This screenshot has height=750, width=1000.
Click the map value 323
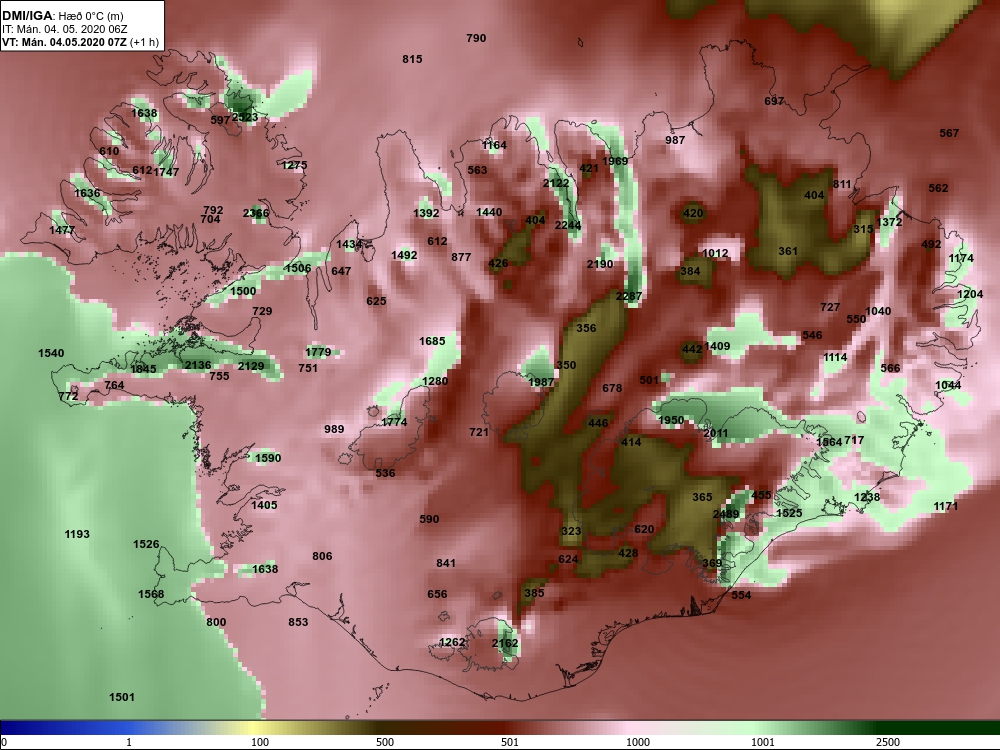click(x=571, y=531)
